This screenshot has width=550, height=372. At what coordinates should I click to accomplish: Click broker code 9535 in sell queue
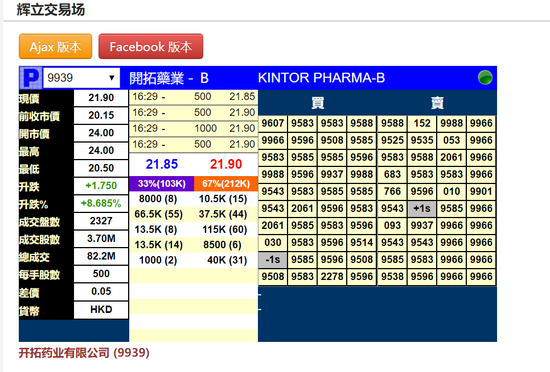click(x=422, y=140)
